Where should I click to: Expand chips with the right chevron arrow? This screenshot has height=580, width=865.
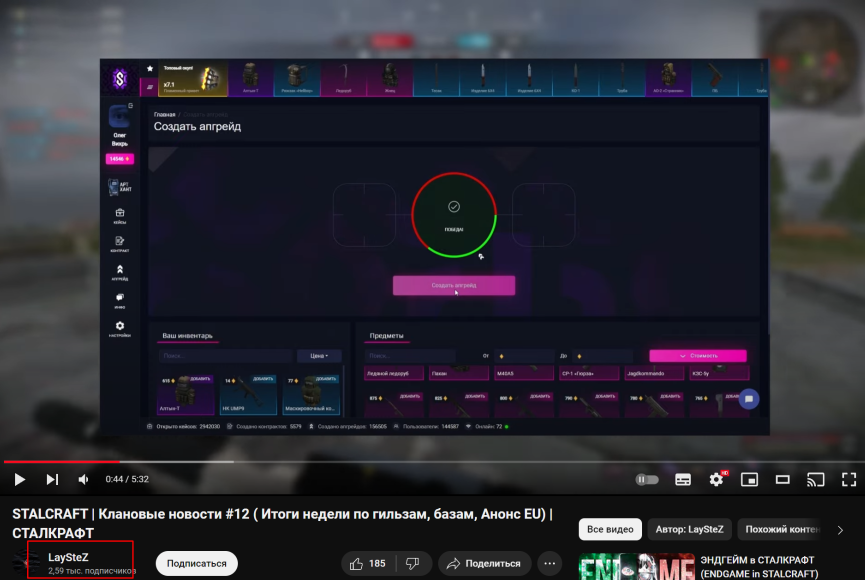pos(840,530)
